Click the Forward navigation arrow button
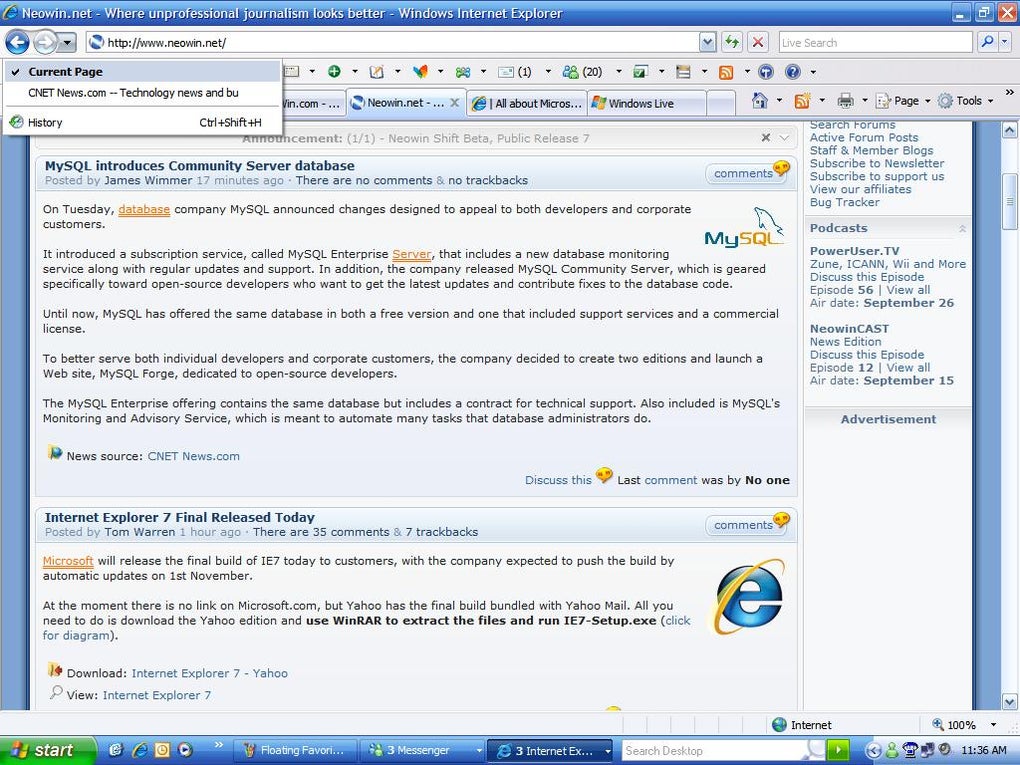Screen dimensions: 1020x765 pos(44,43)
